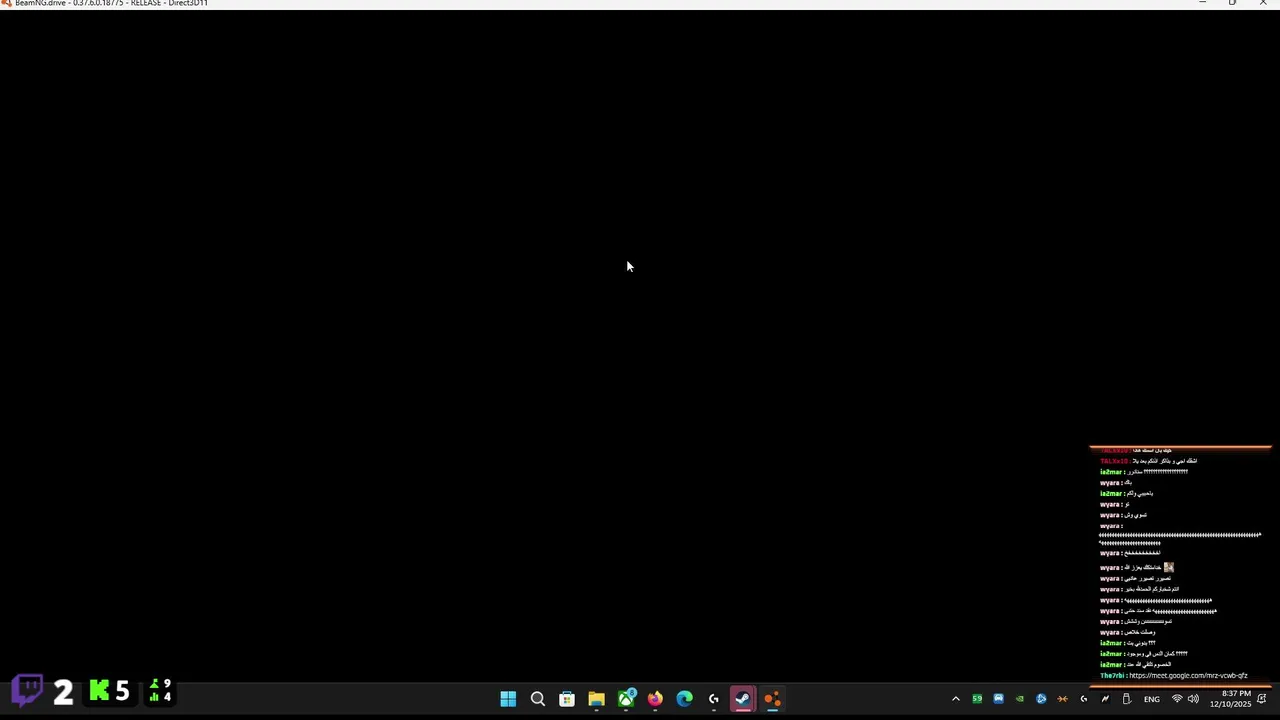
Task: Open the Xbox app in taskbar
Action: click(626, 699)
